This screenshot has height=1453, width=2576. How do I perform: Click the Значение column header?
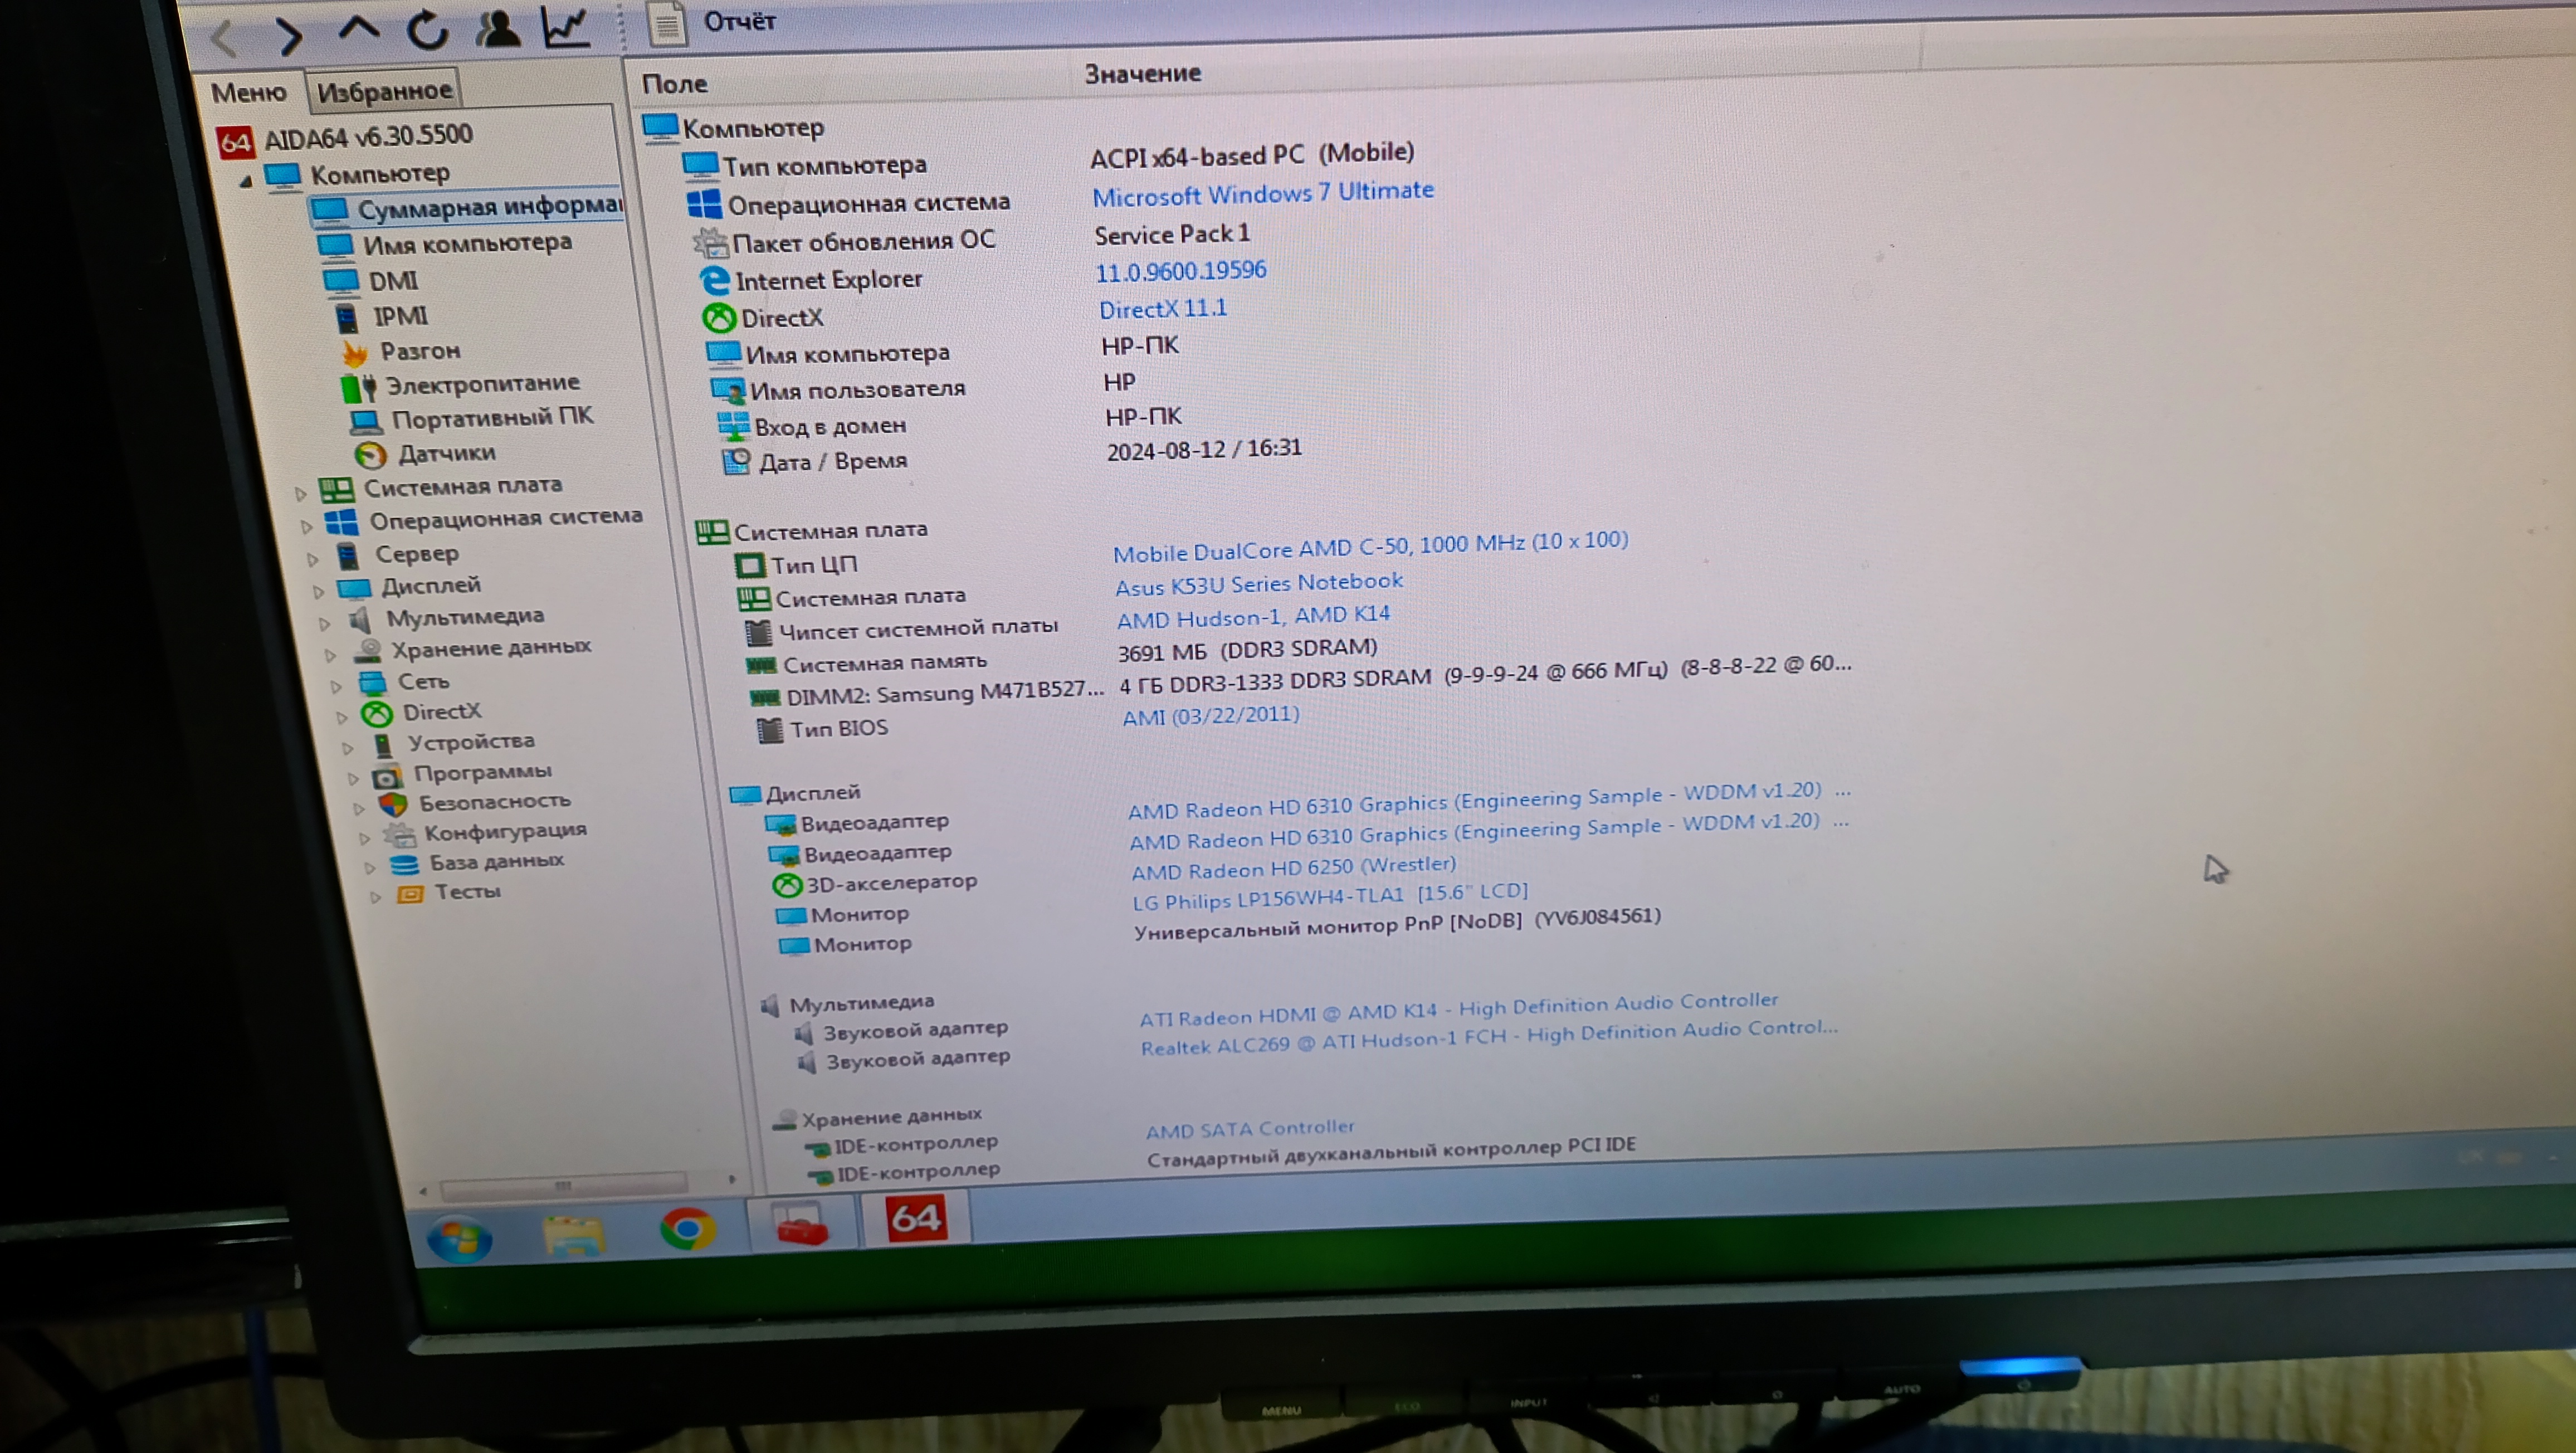point(1143,73)
